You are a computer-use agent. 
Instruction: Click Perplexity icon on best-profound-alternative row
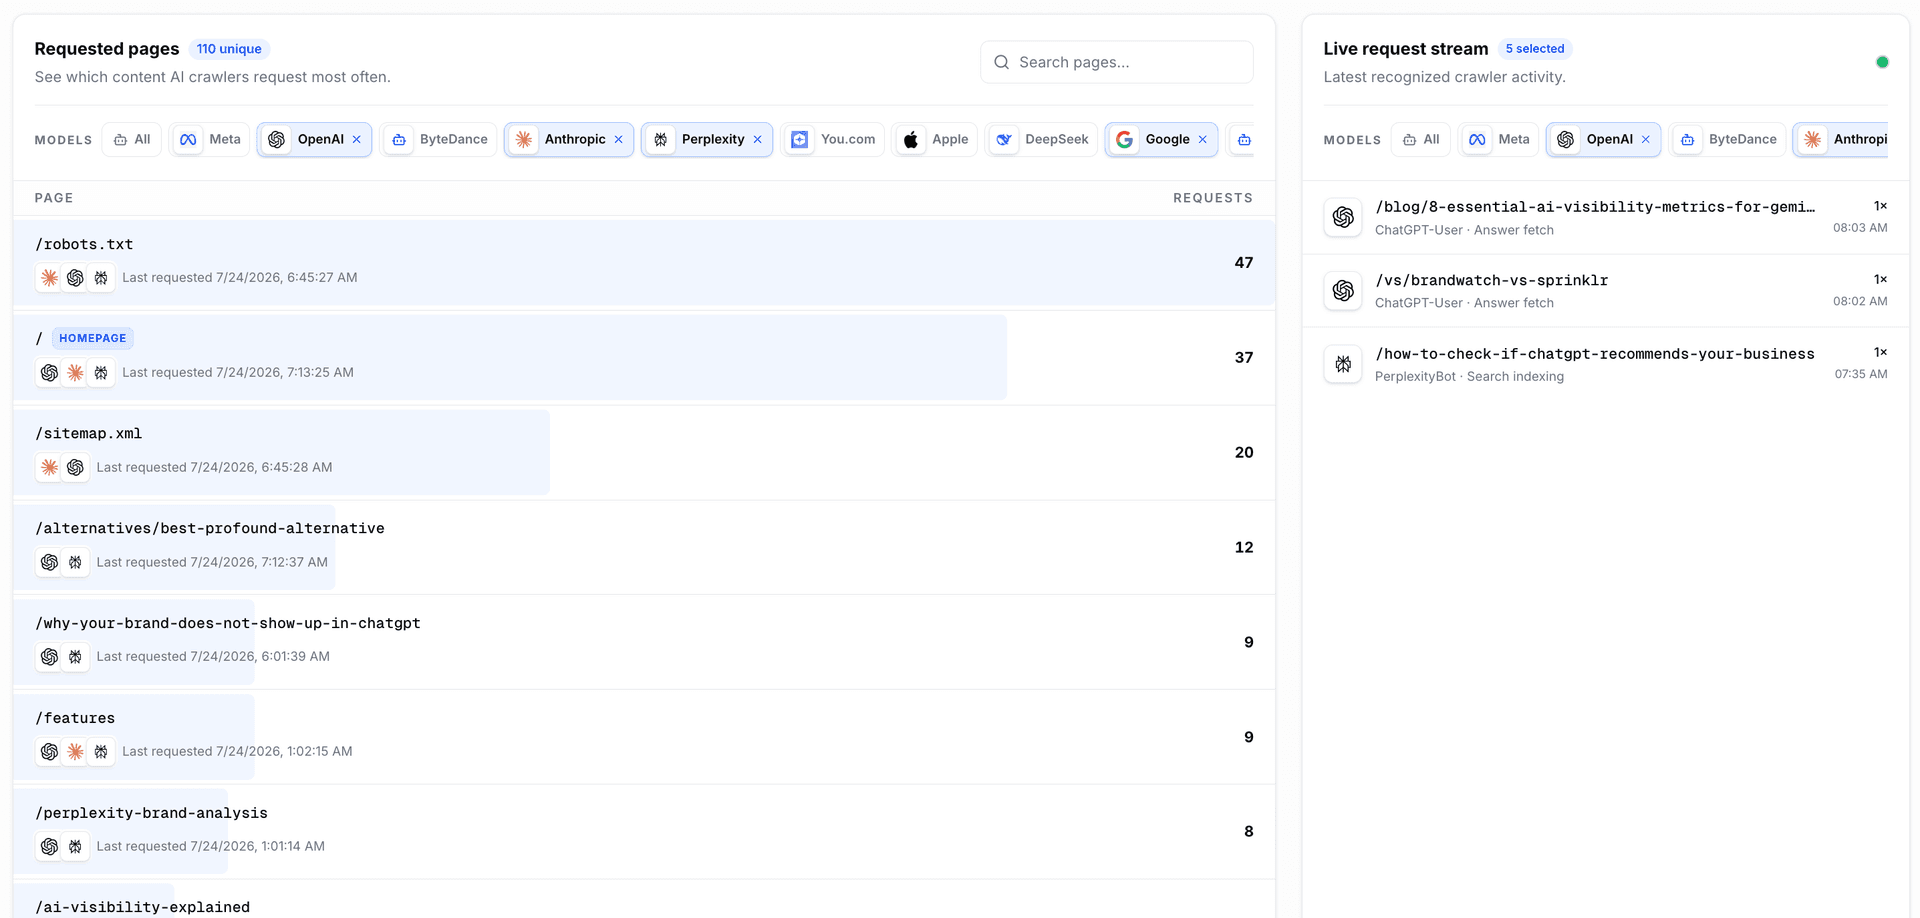tap(75, 562)
